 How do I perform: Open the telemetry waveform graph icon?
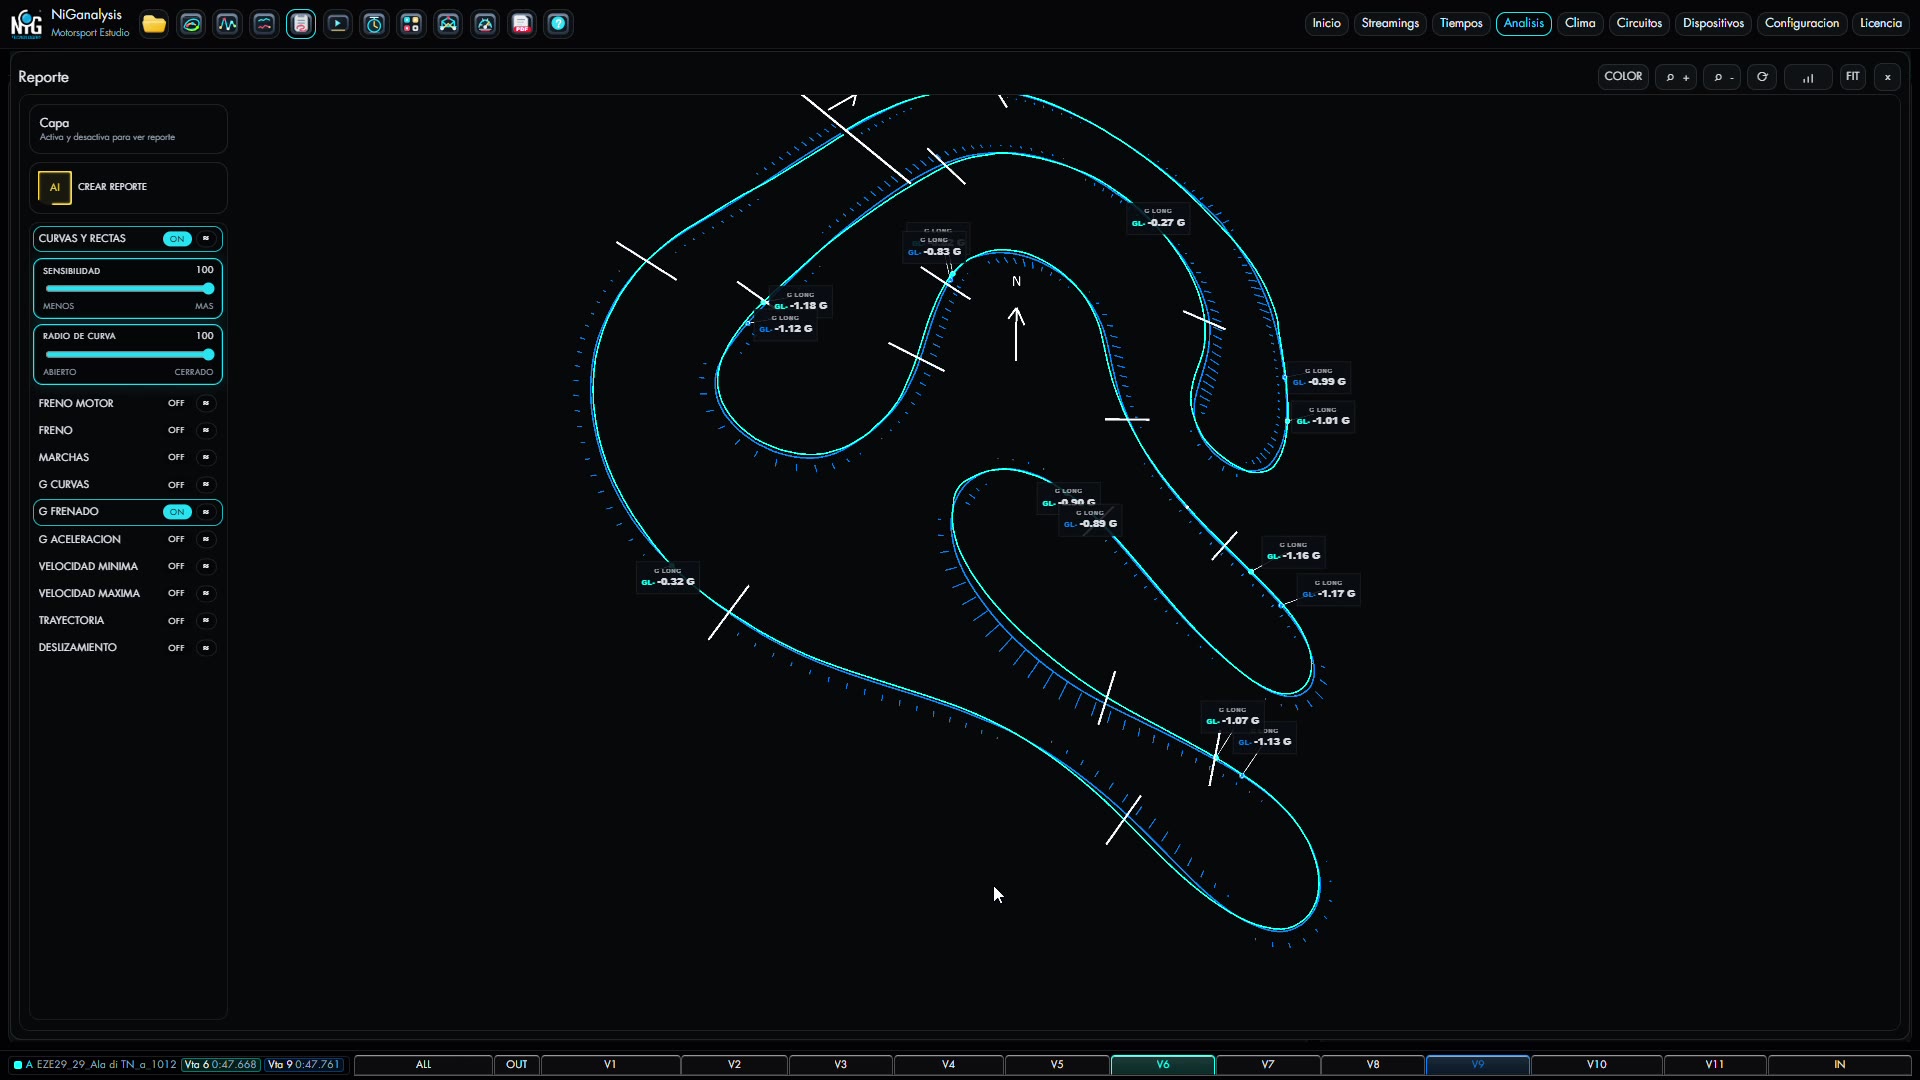pos(228,24)
